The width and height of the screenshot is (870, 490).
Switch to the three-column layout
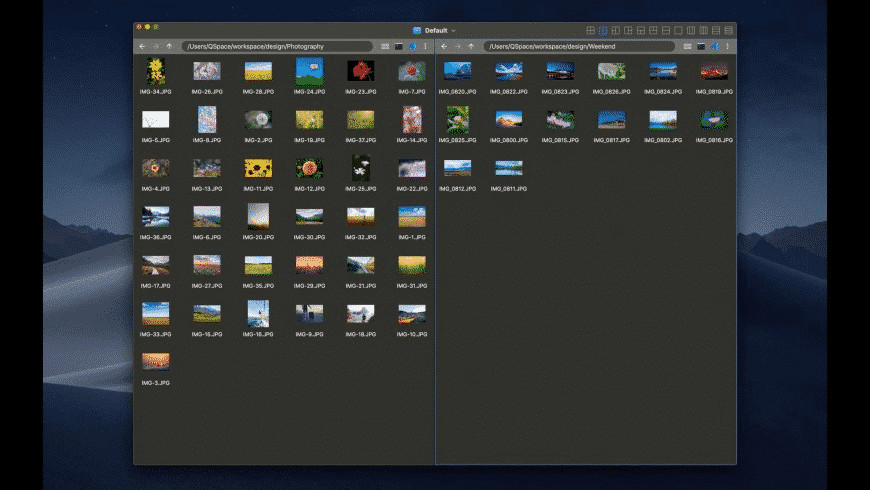pyautogui.click(x=691, y=30)
